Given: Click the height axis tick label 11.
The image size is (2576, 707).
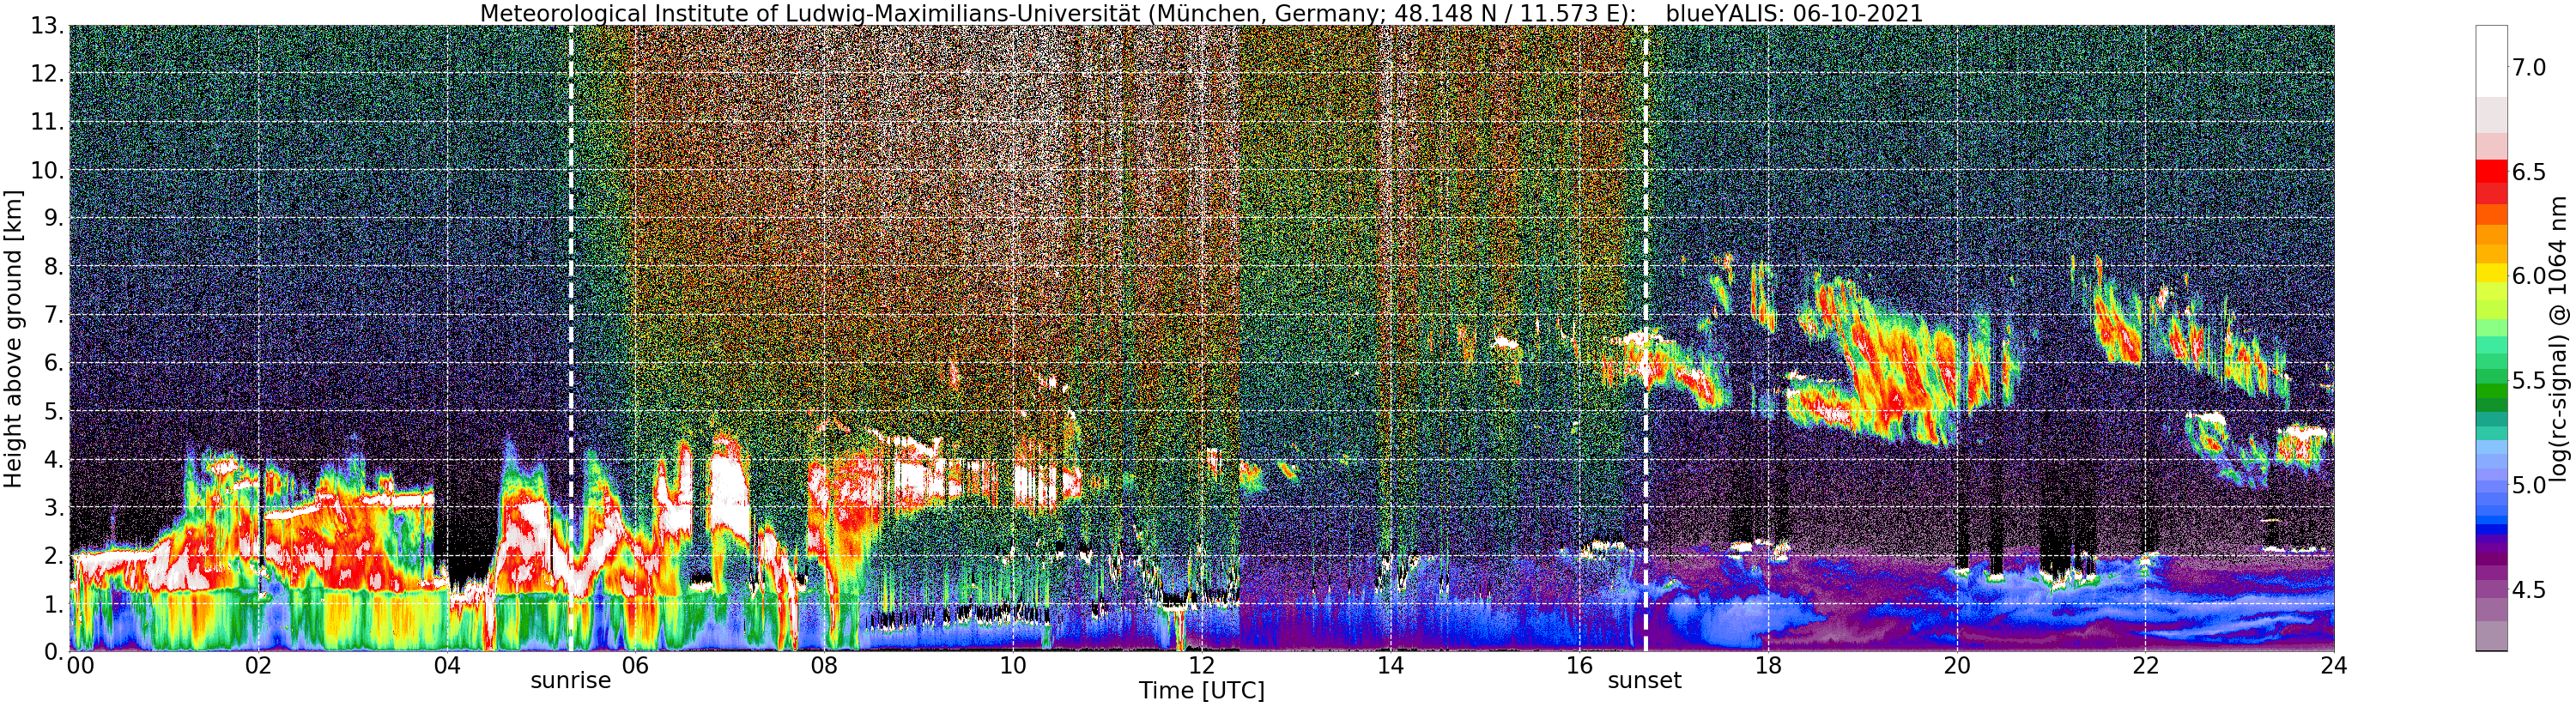Looking at the screenshot, I should coord(47,122).
